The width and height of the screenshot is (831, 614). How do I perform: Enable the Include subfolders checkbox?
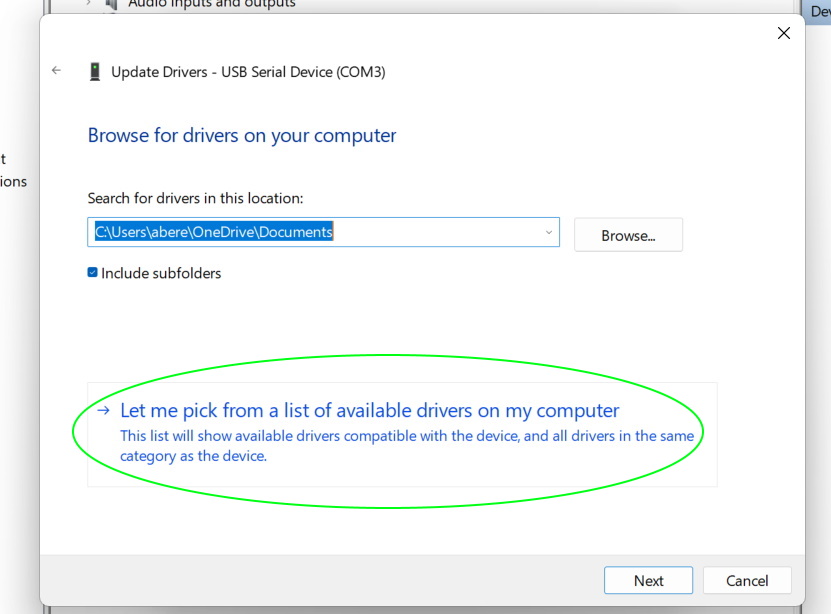tap(92, 272)
